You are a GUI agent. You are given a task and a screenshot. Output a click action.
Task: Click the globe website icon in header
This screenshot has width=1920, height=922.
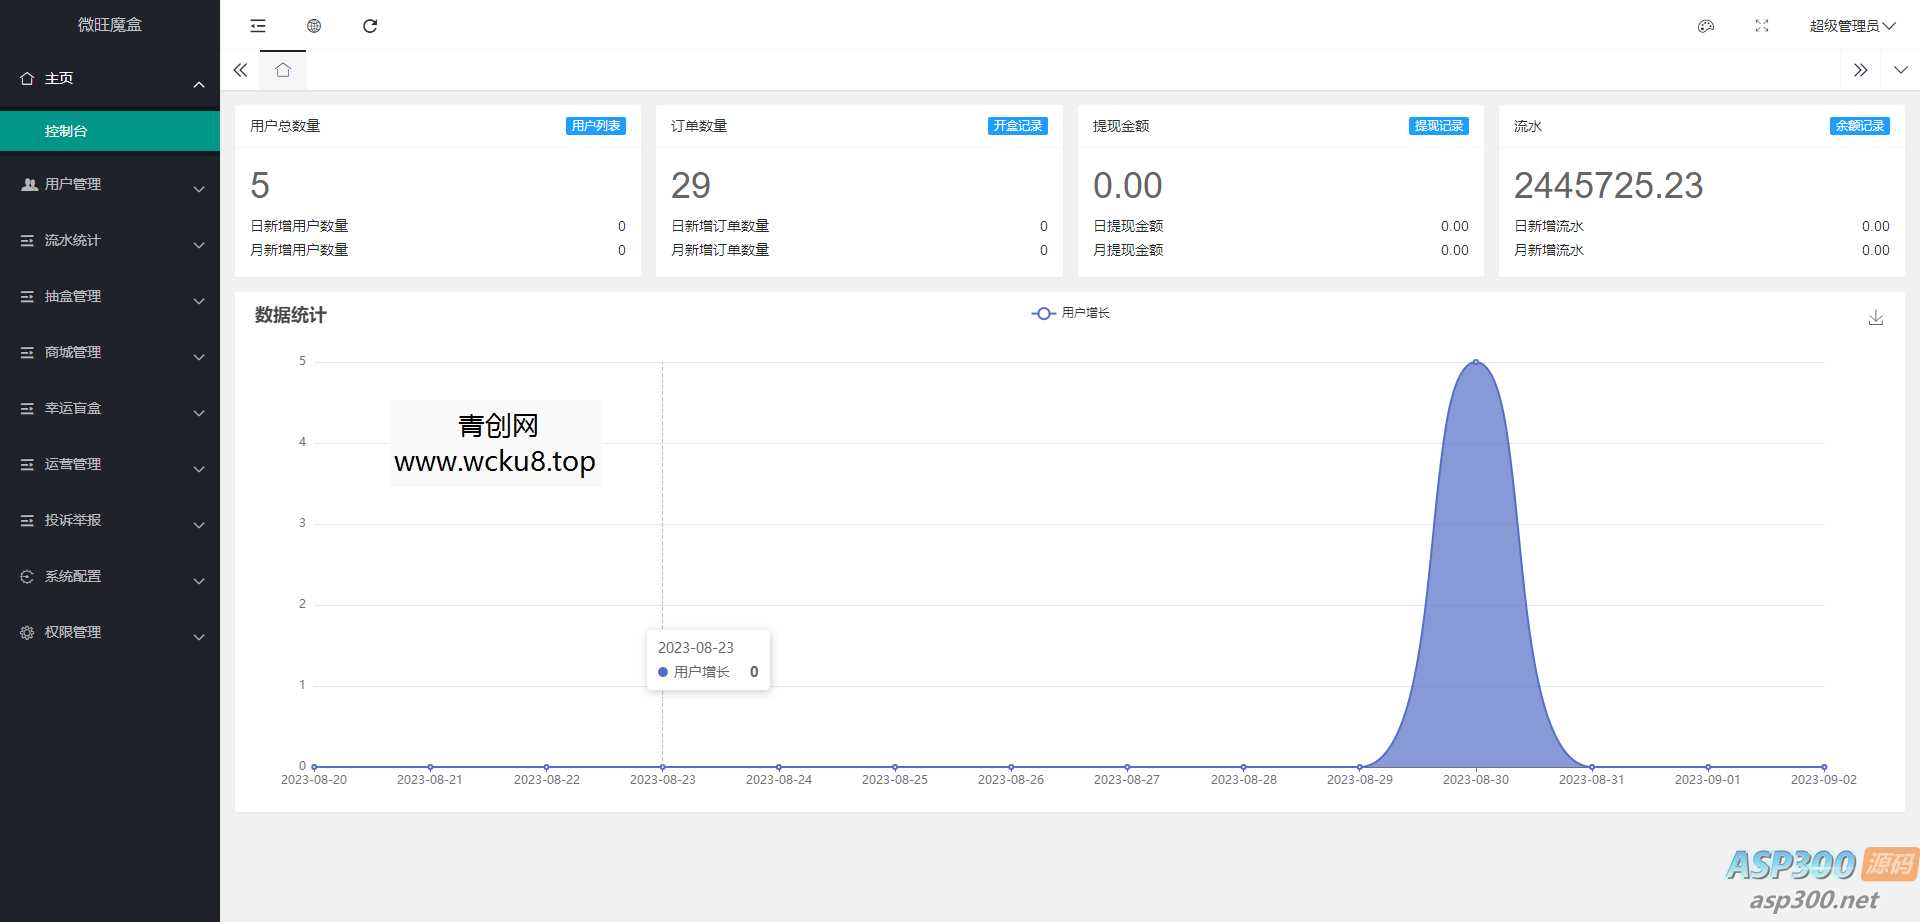[x=314, y=26]
